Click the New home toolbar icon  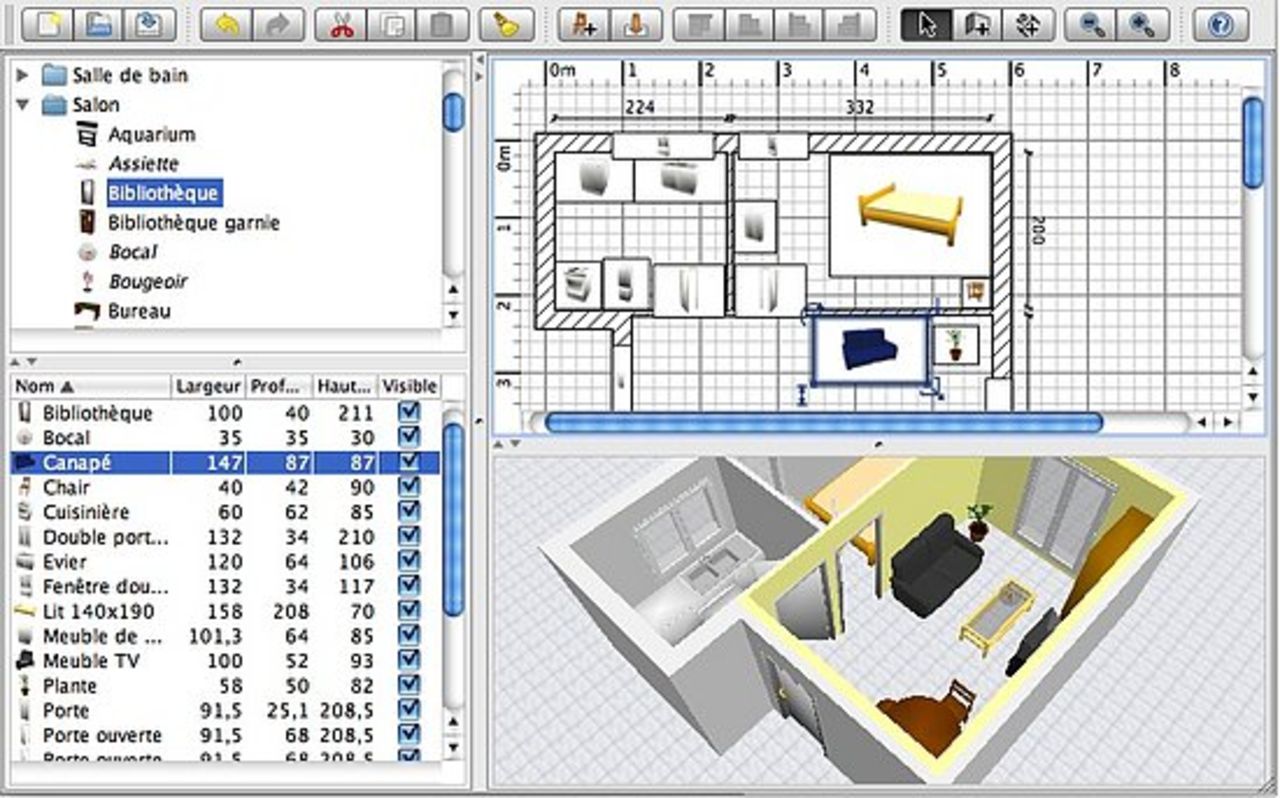coord(47,25)
